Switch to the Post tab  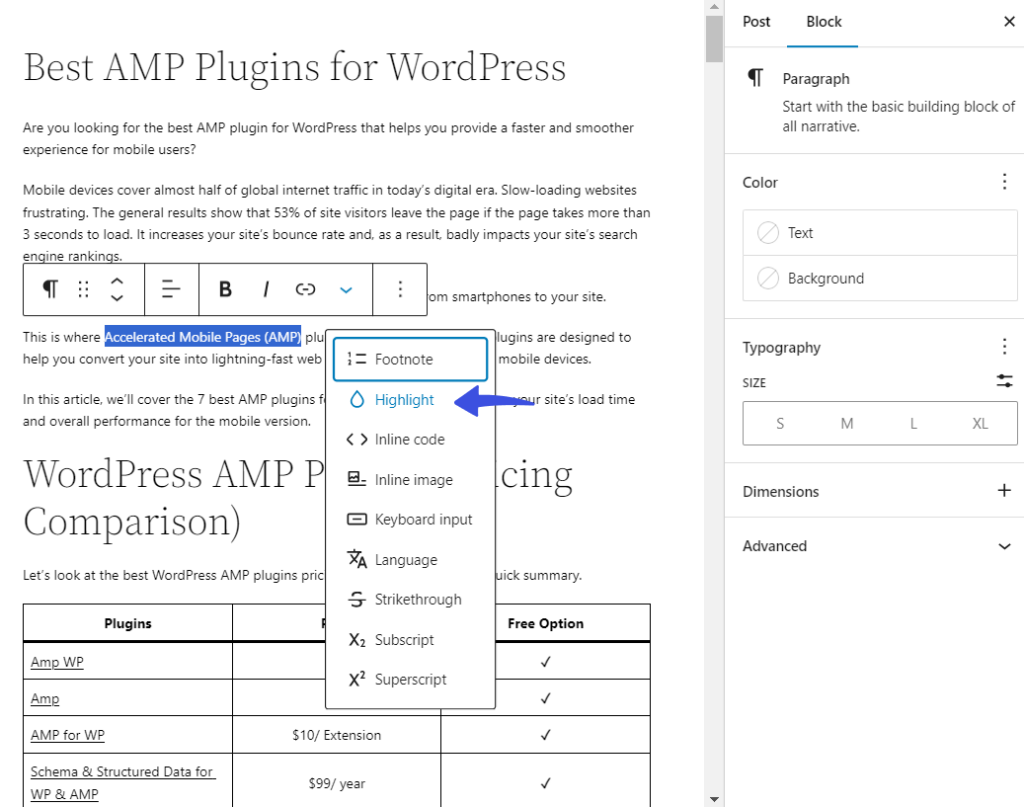pos(756,22)
